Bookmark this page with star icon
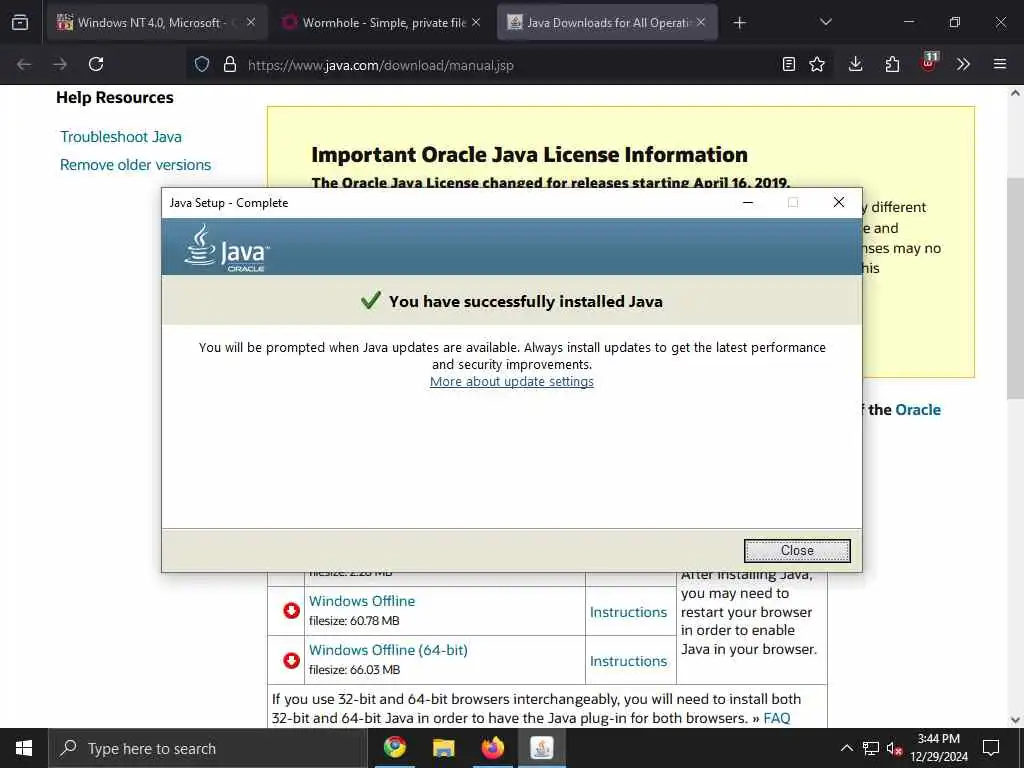 click(816, 64)
